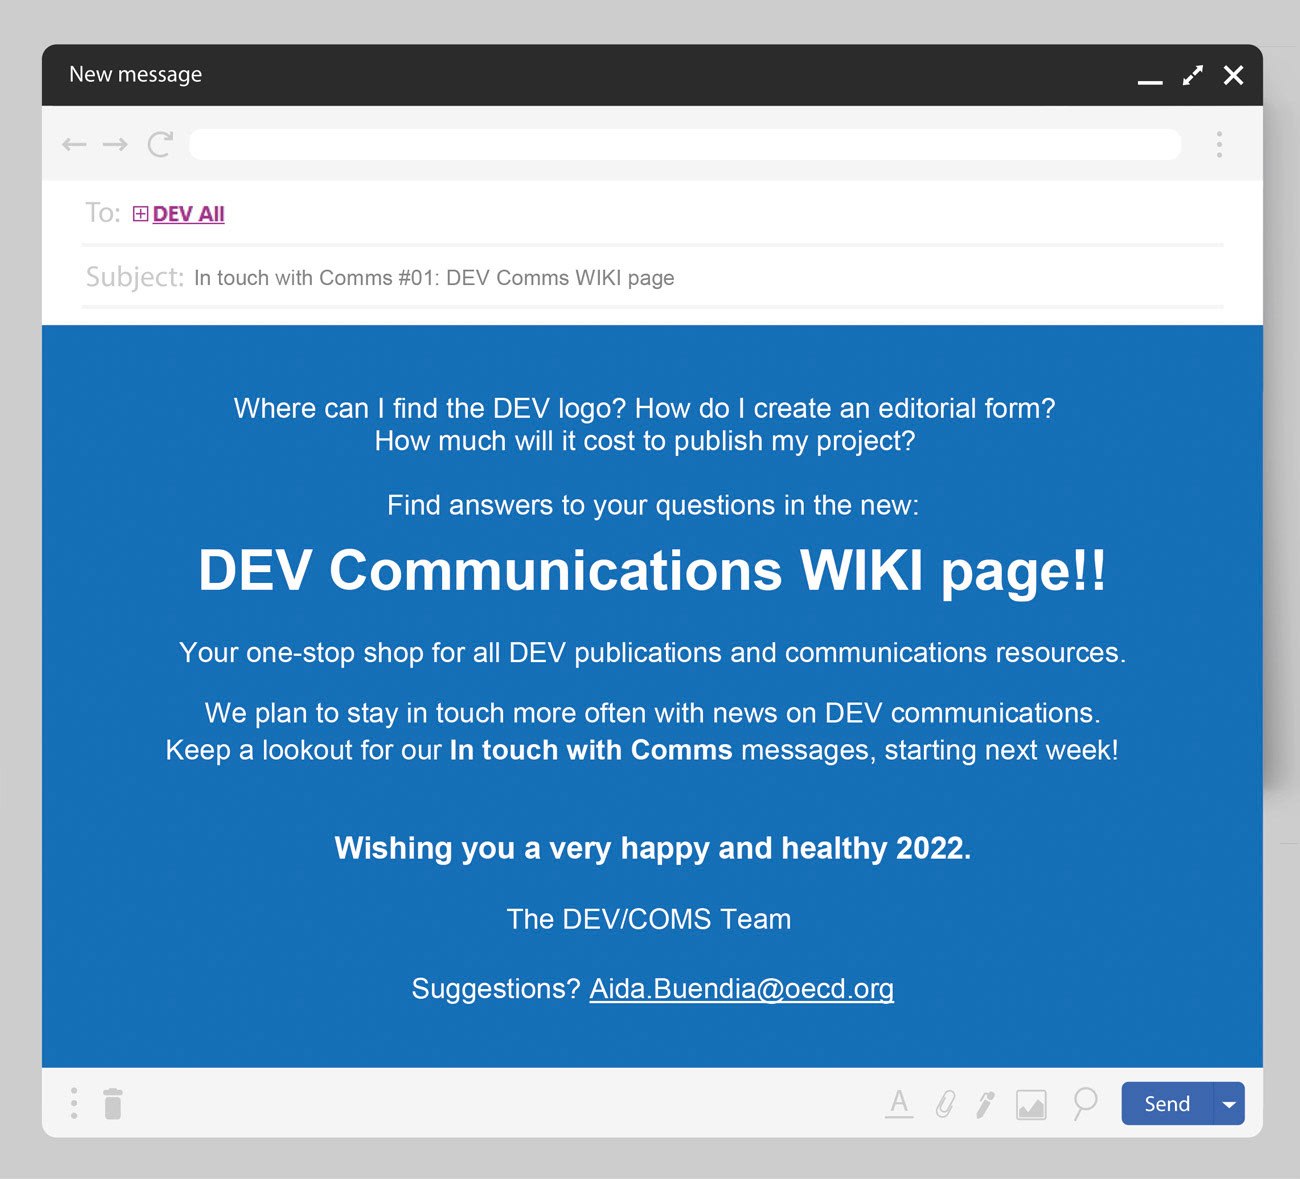Discard the draft with the trash icon
Screen dimensions: 1300x1179
[113, 1103]
